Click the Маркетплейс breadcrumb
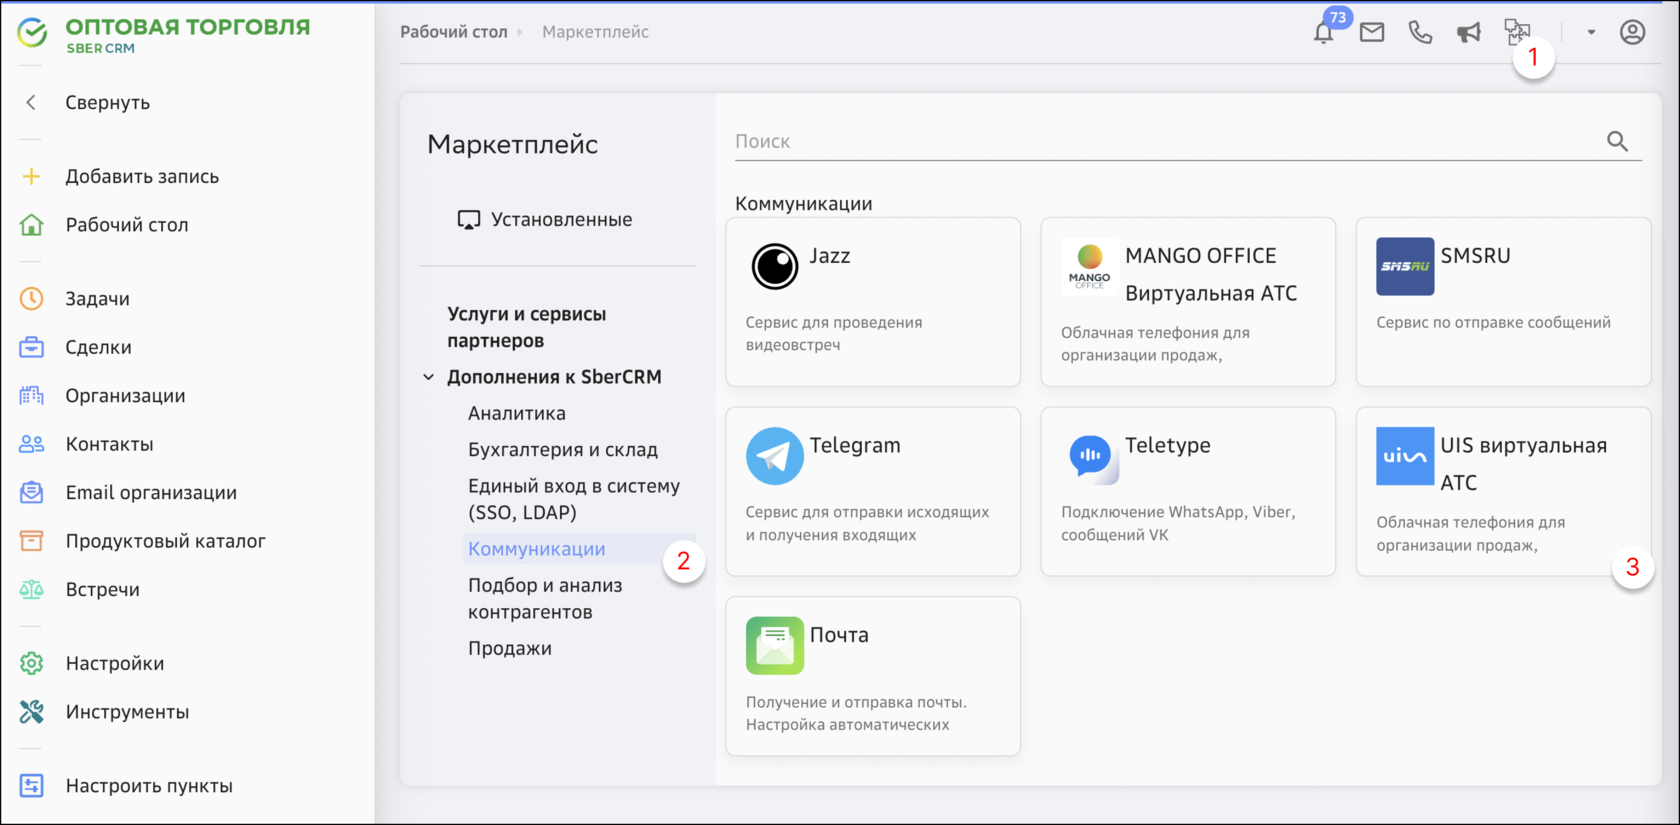 [595, 32]
